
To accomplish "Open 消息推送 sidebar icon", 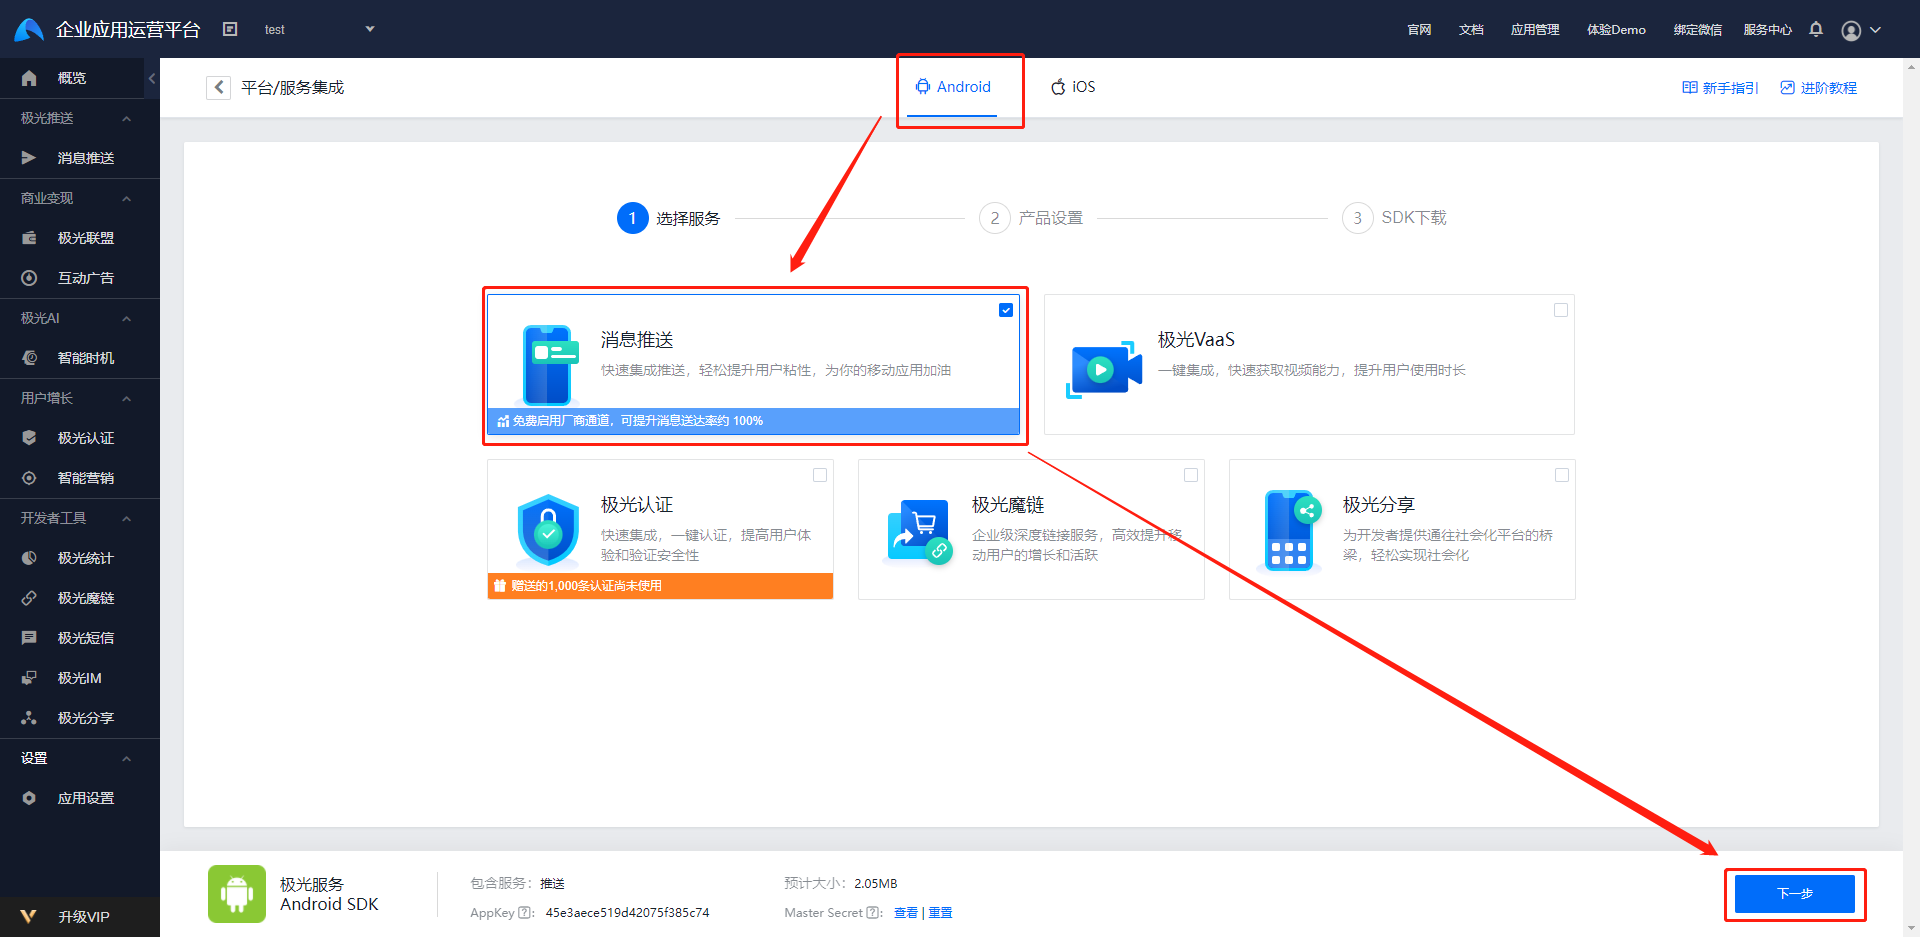I will tap(29, 158).
